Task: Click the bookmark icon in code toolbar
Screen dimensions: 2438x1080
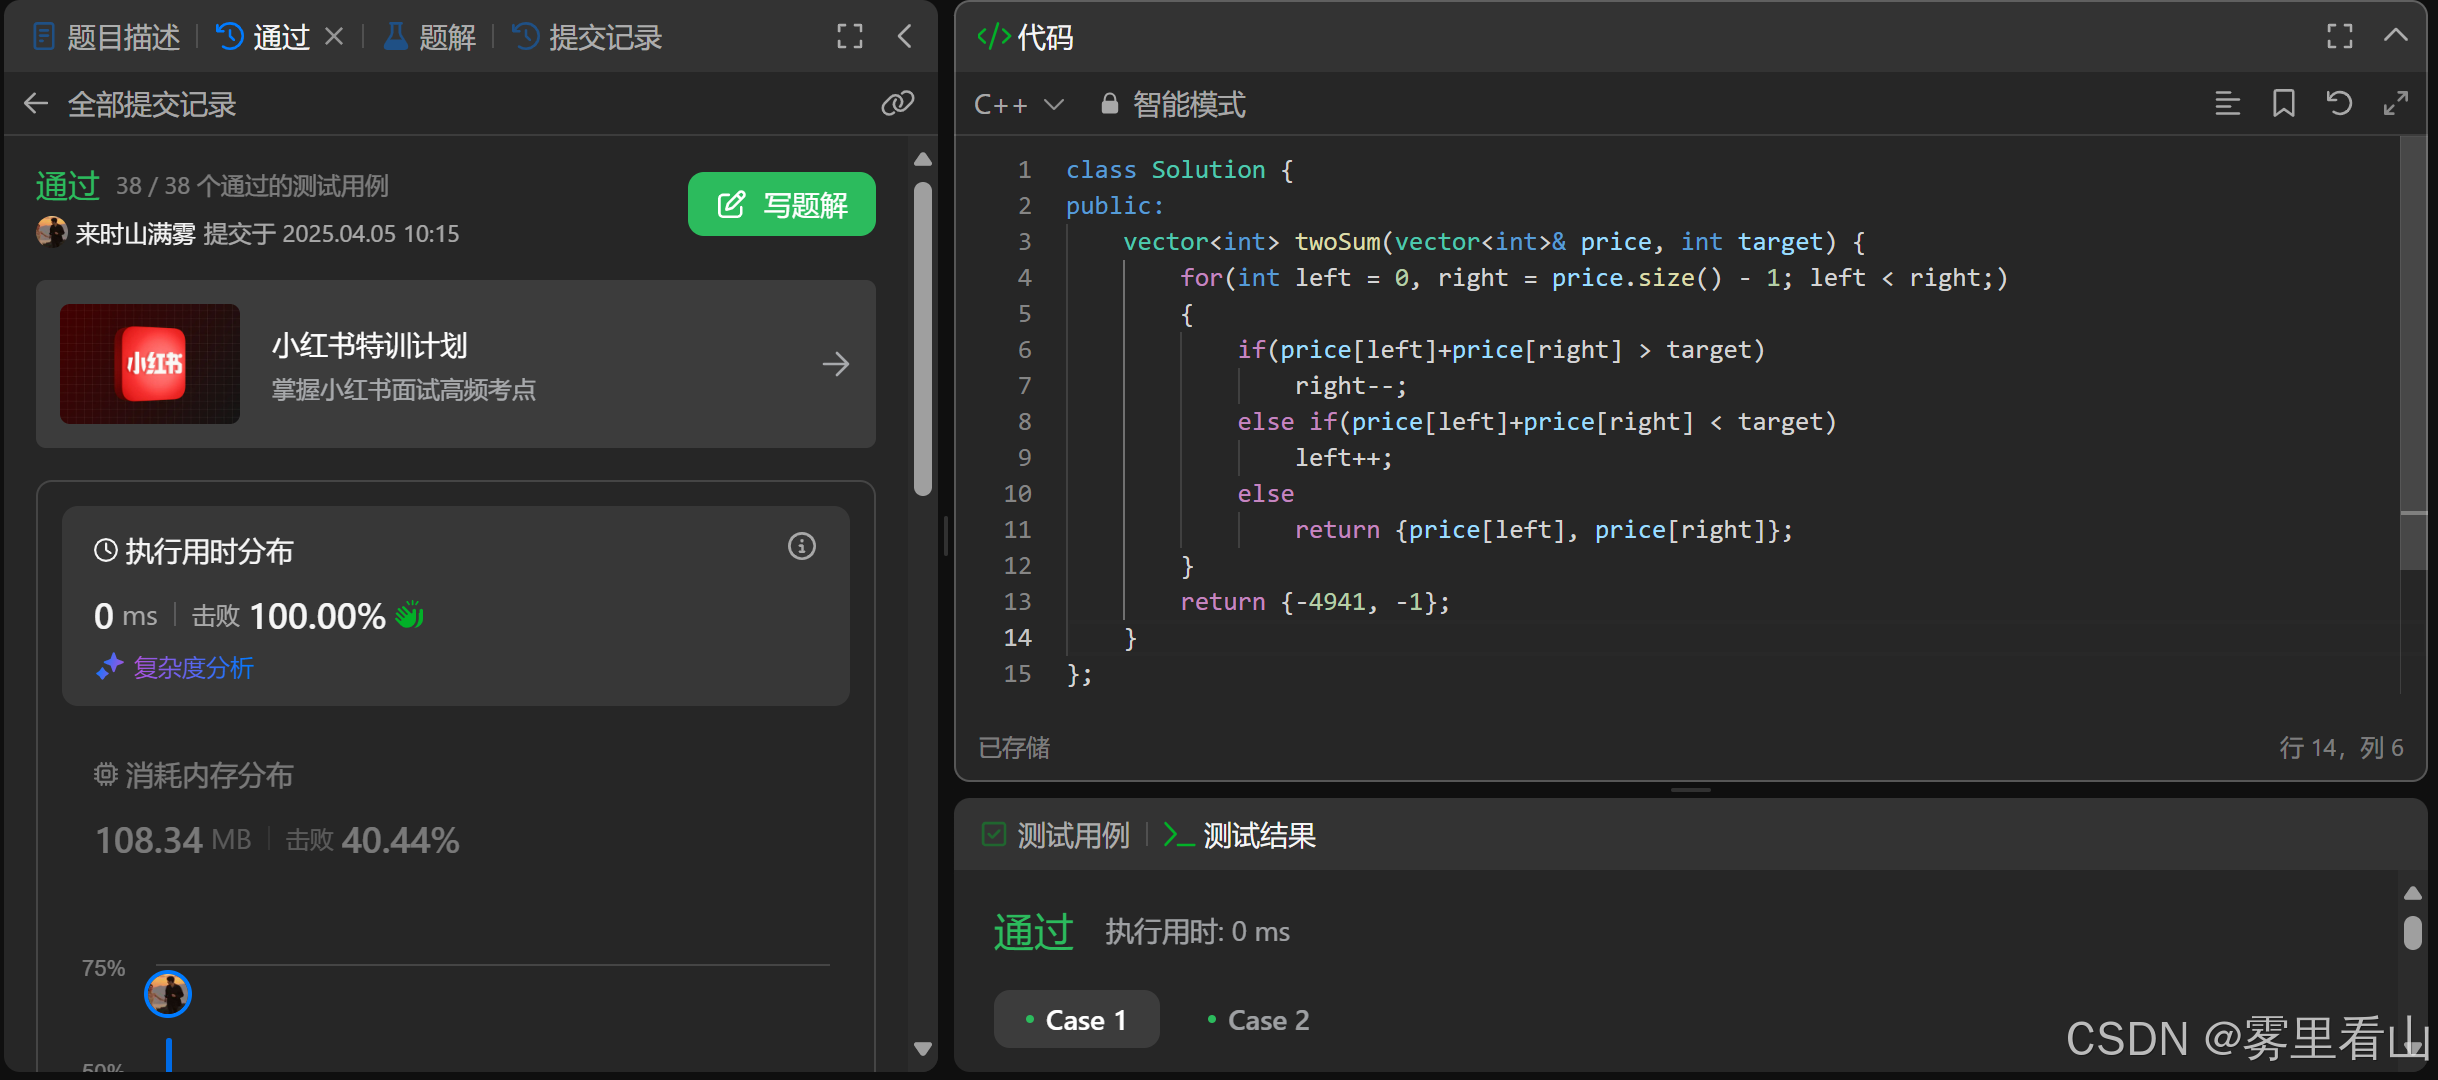Action: tap(2284, 103)
